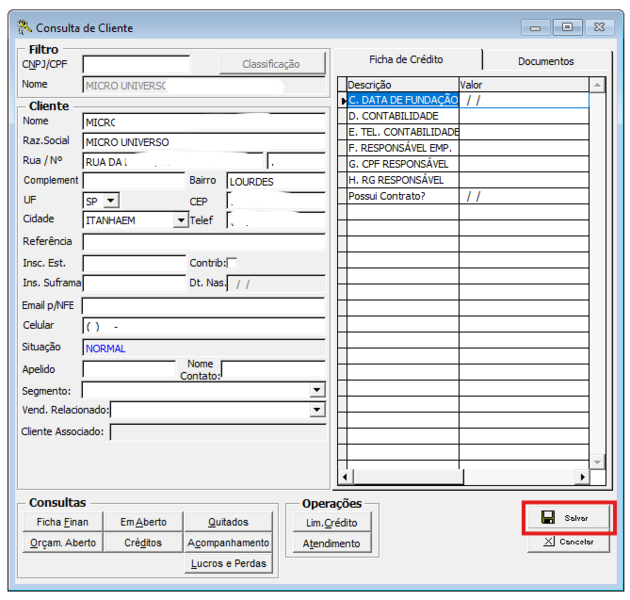Viewport: 630px width, 600px height.
Task: Click the grid horizontal scrollbar thumb
Action: pyautogui.click(x=408, y=477)
